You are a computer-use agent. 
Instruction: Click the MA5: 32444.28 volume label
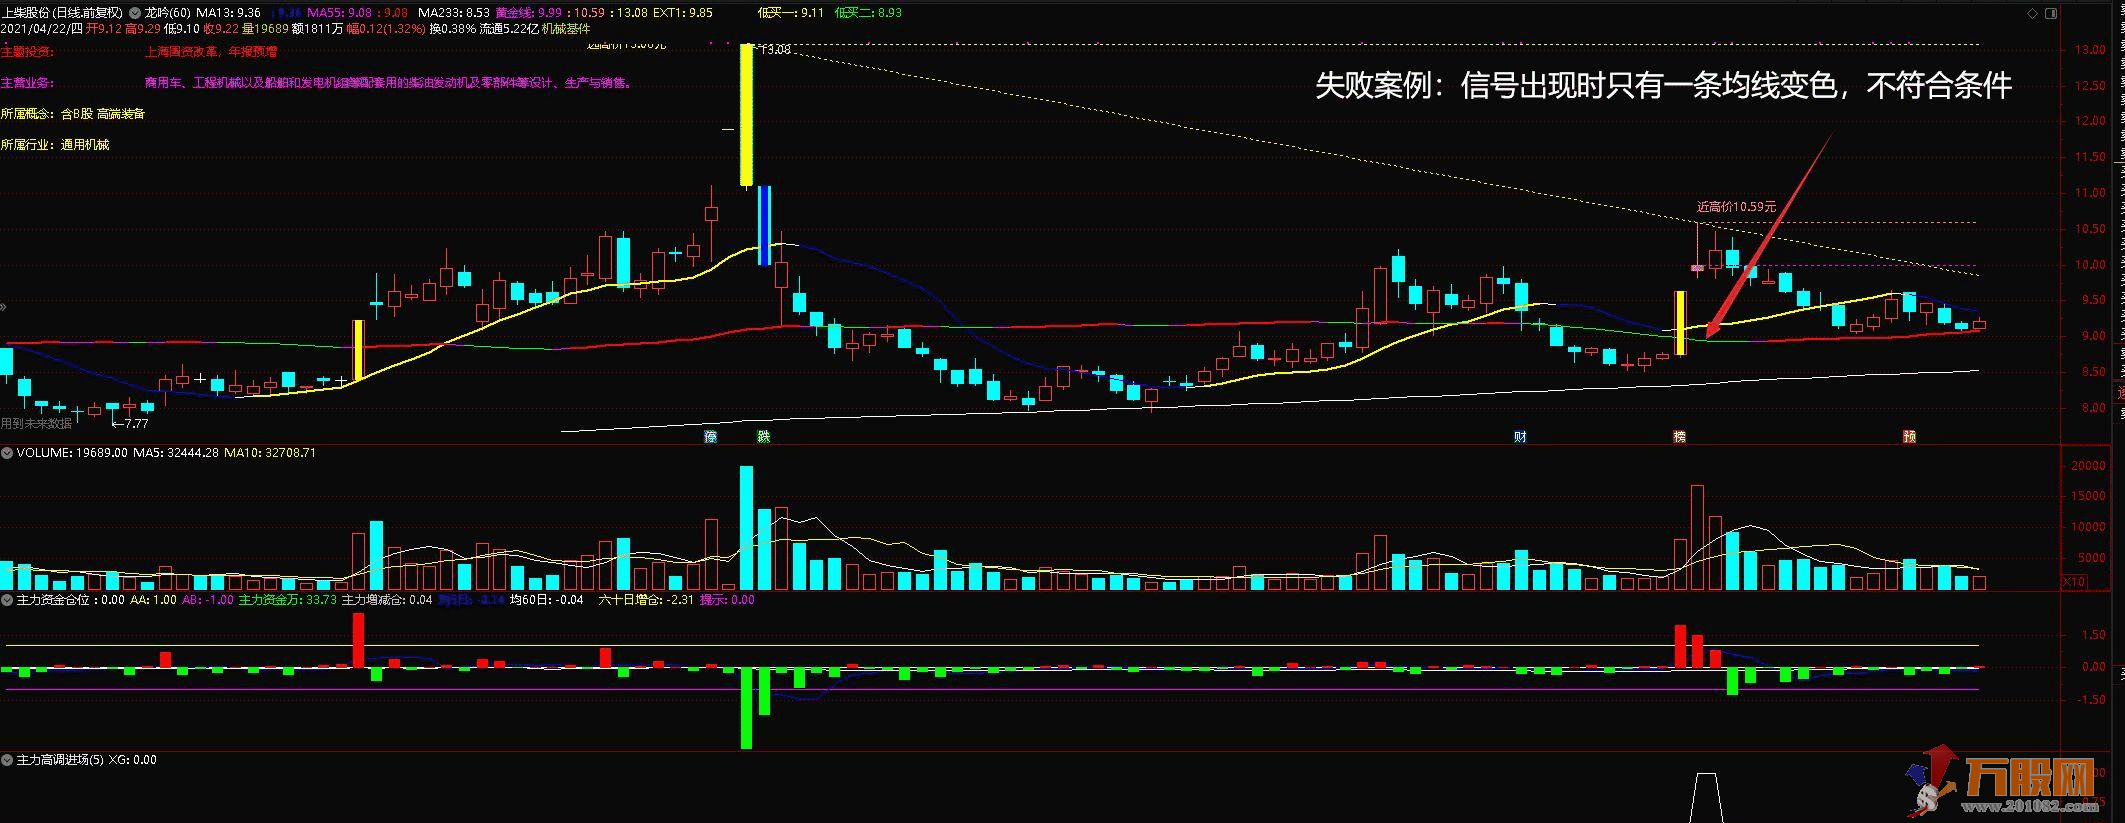pos(175,453)
